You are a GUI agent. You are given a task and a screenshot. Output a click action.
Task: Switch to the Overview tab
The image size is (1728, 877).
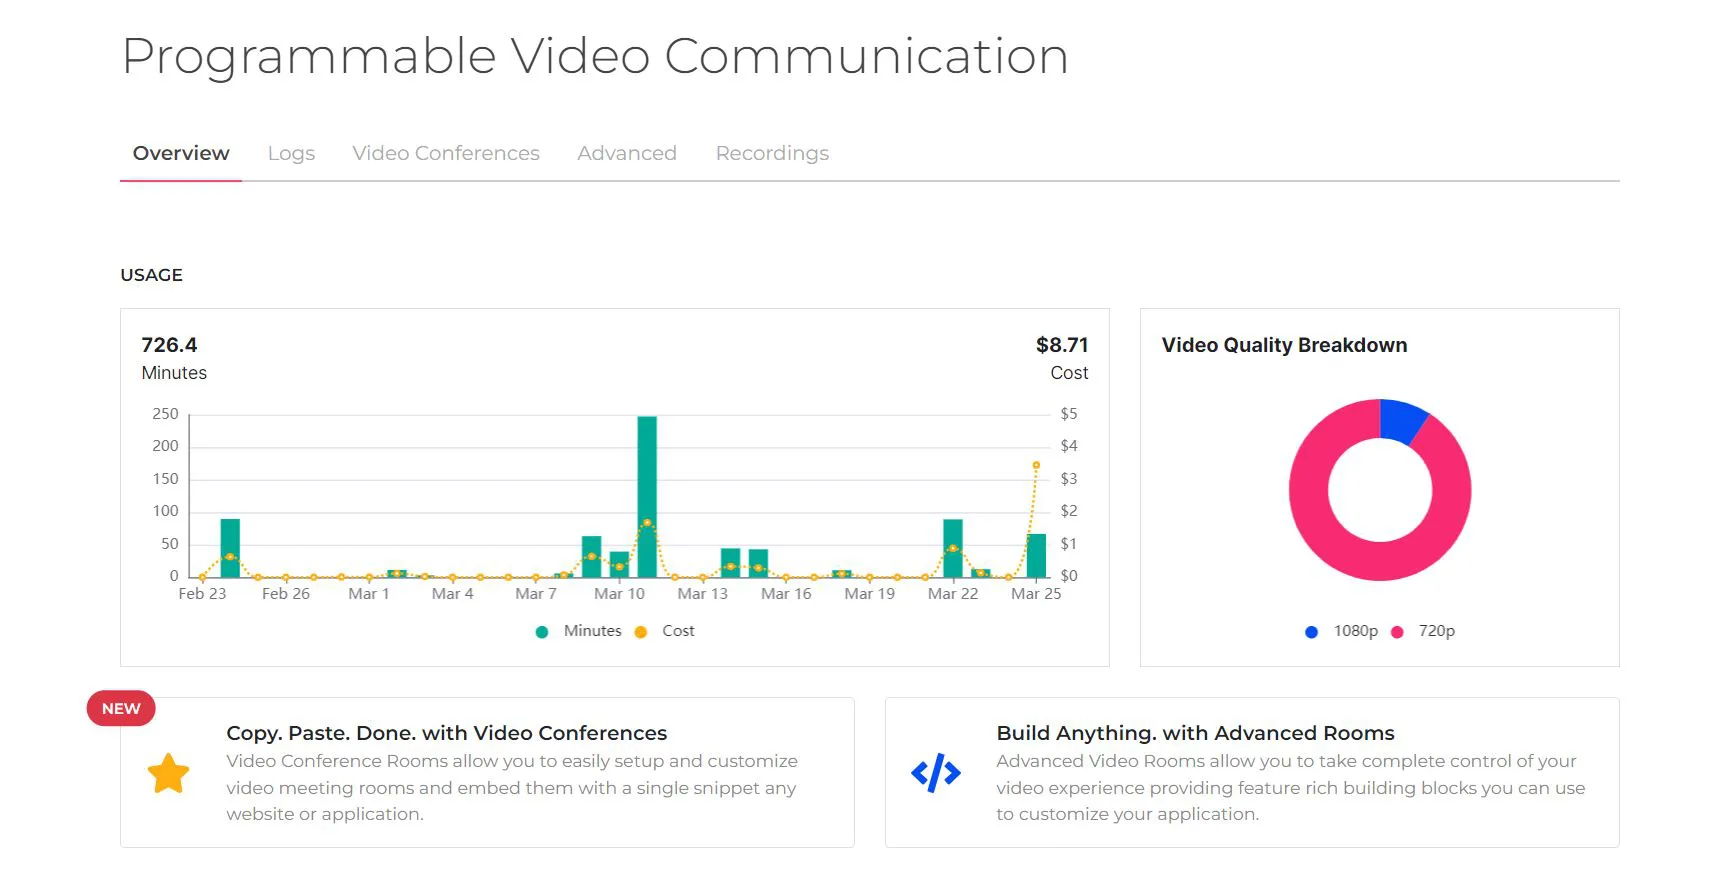pyautogui.click(x=181, y=153)
